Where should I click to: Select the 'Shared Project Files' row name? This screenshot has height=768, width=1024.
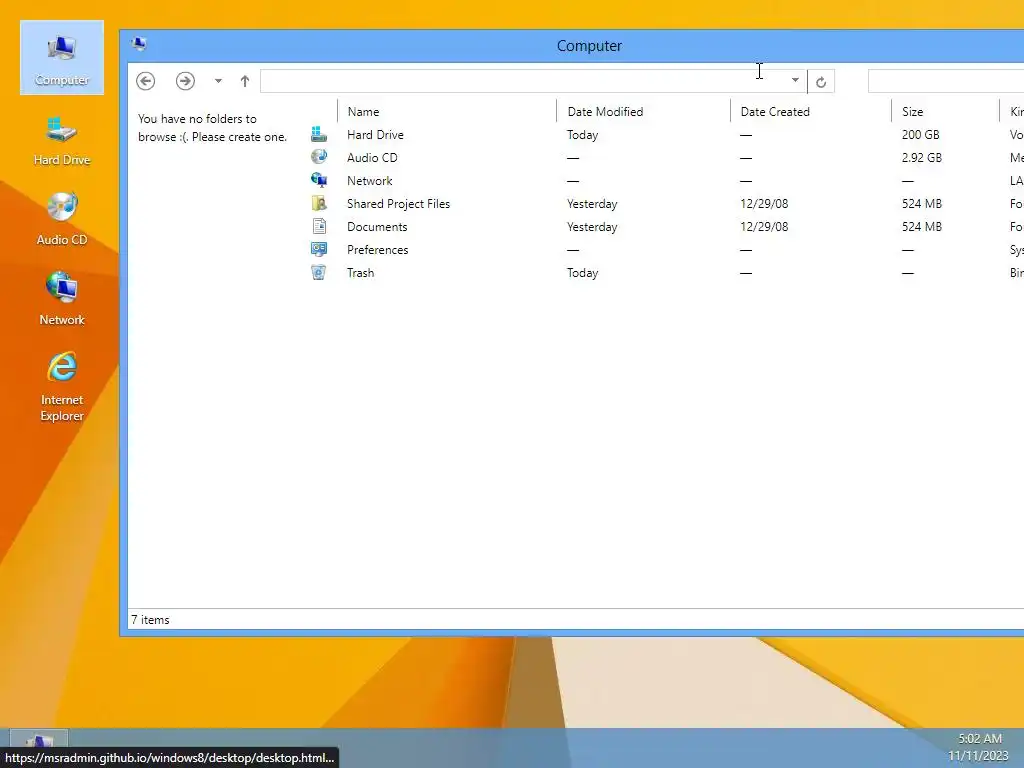tap(398, 204)
